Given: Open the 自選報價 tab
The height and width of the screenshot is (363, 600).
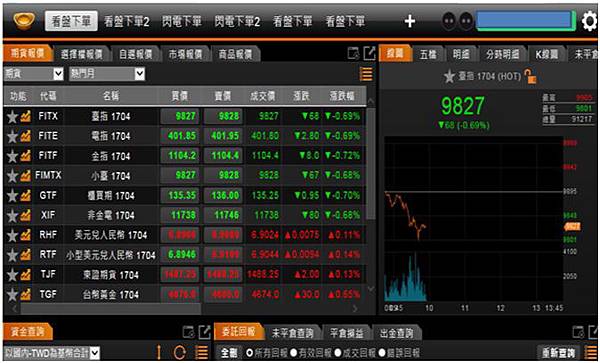Looking at the screenshot, I should pos(135,54).
